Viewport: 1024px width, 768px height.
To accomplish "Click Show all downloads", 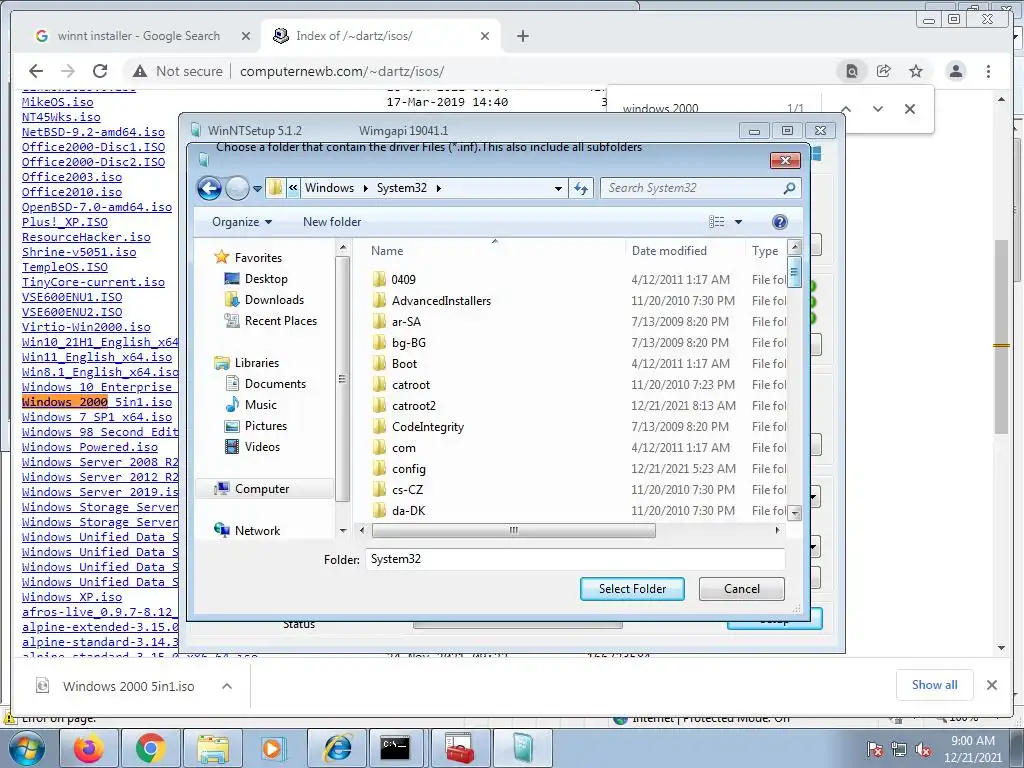I will [935, 685].
